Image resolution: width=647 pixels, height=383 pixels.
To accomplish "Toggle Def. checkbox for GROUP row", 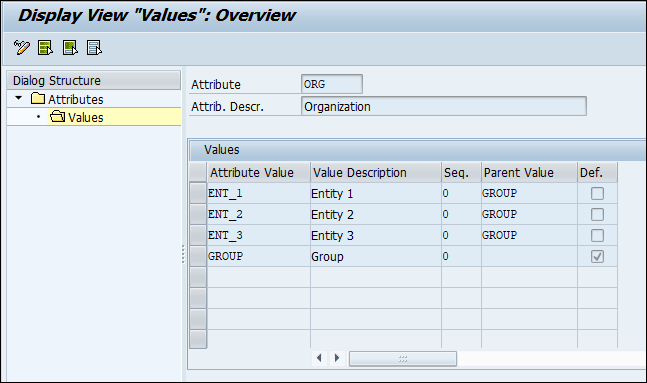I will 597,256.
